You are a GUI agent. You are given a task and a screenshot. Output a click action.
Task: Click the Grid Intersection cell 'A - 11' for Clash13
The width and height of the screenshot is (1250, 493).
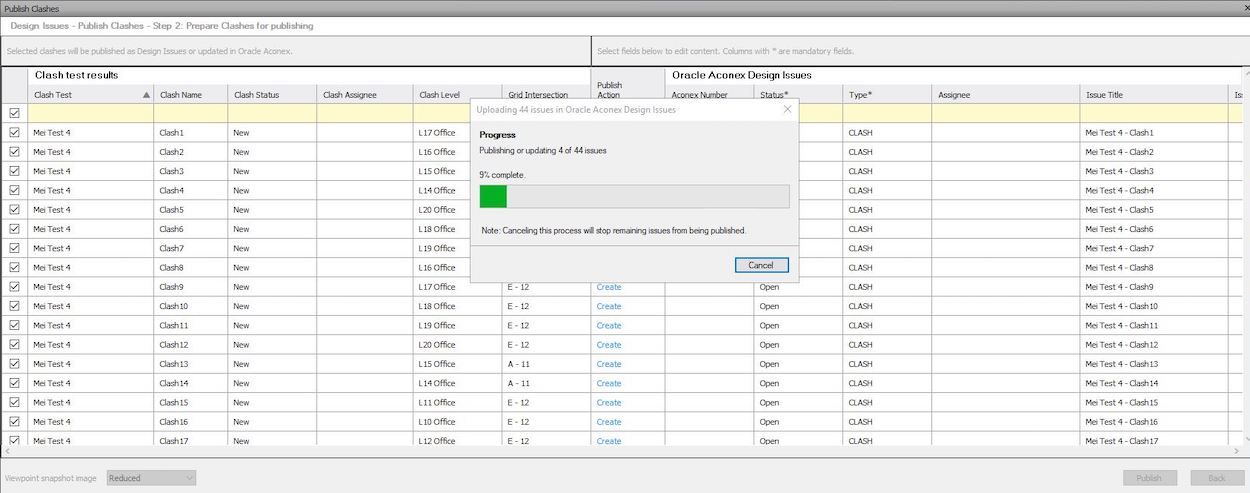[546, 364]
